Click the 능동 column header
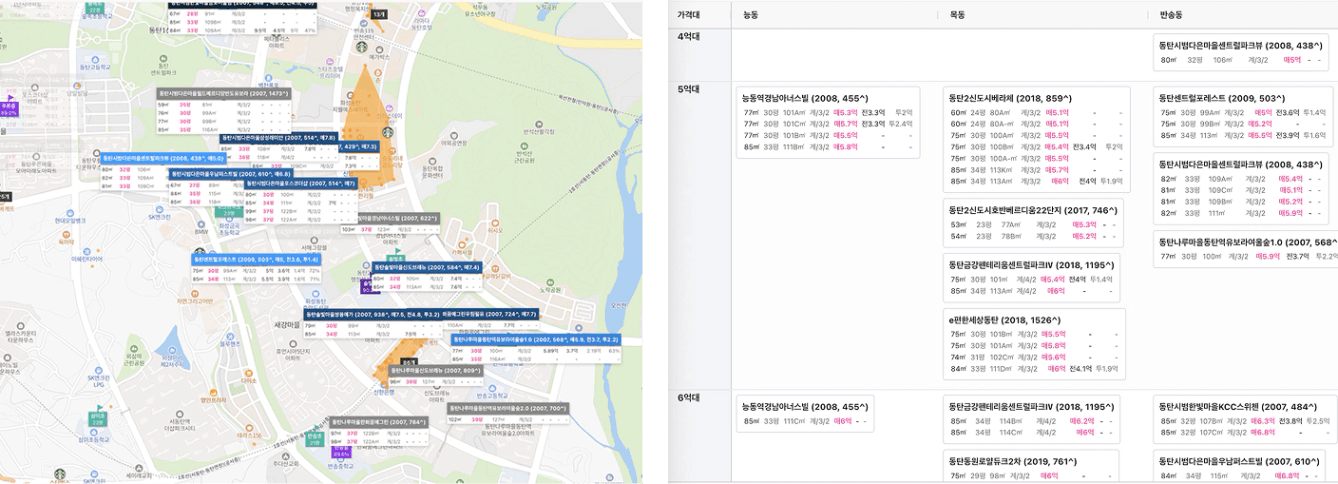Image resolution: width=1338 pixels, height=484 pixels. click(751, 15)
